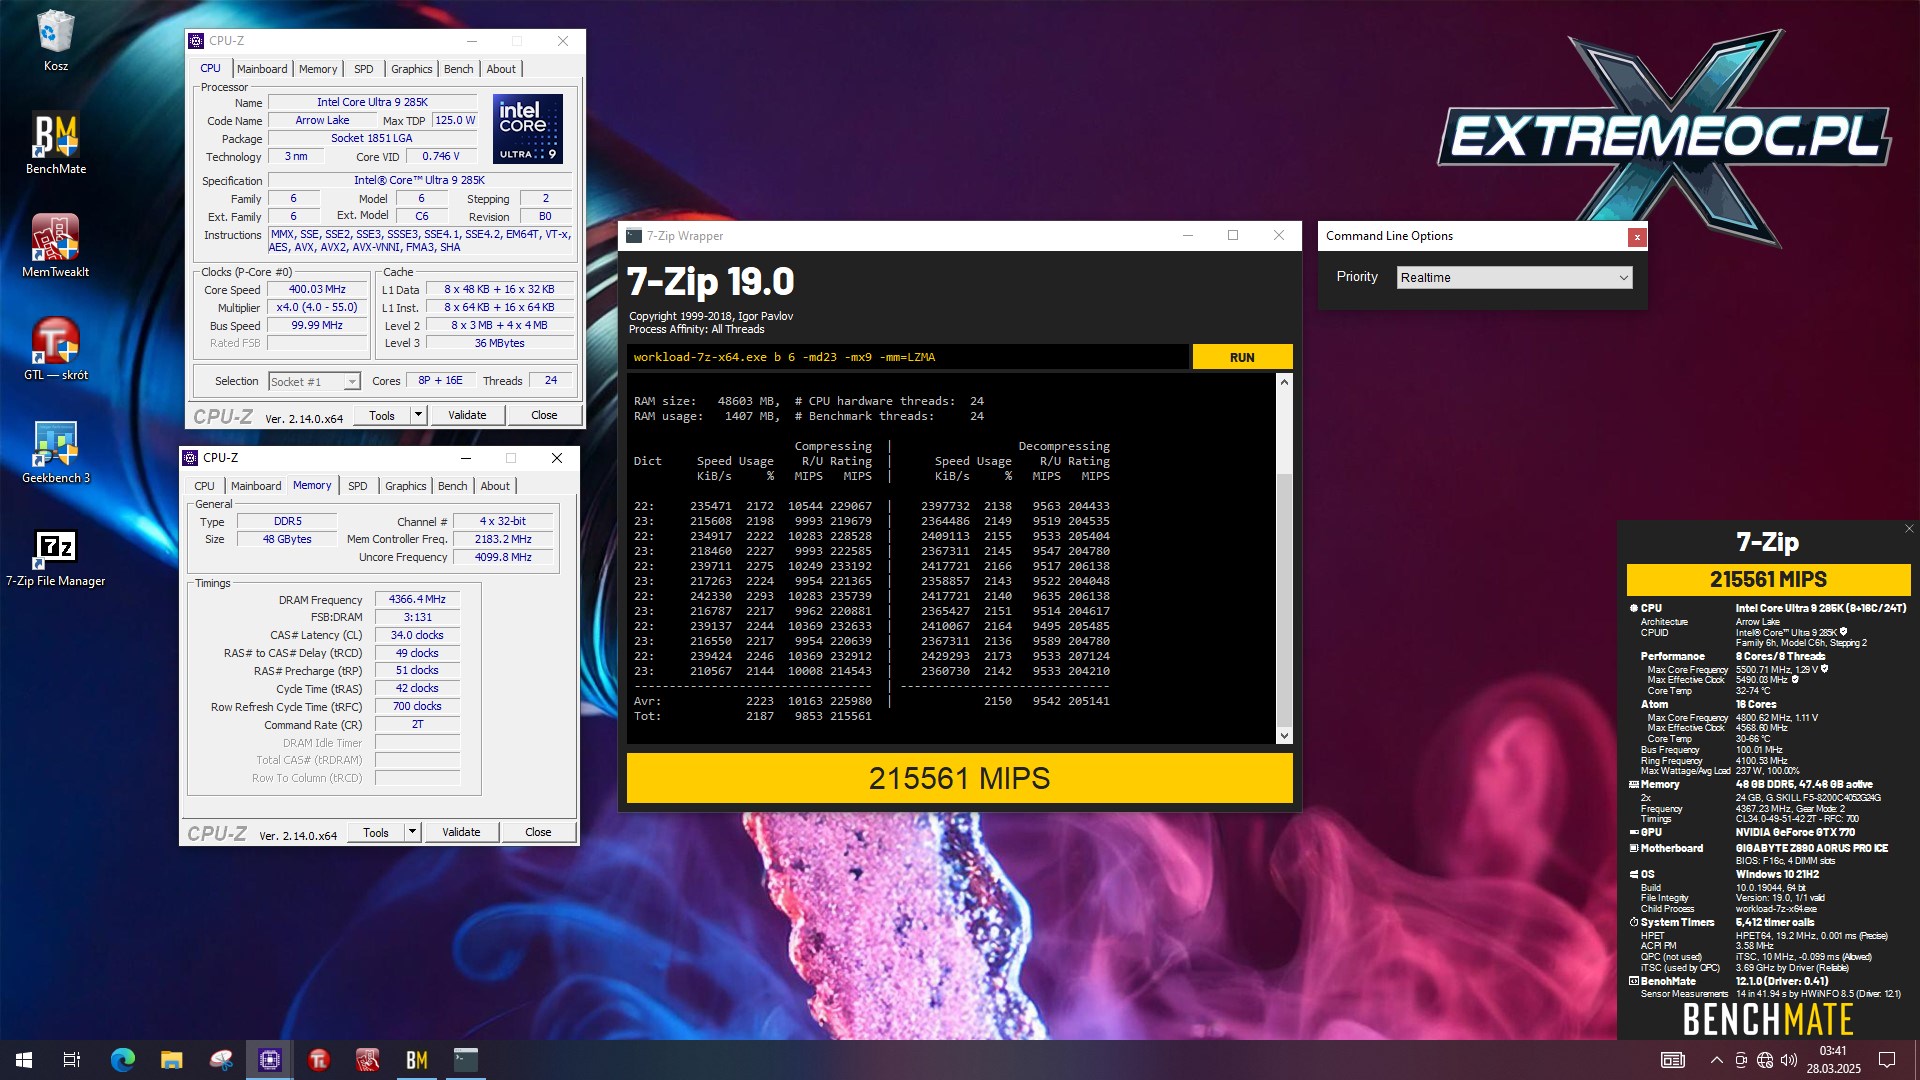Click the 7-Zip console scrollbar up arrow
This screenshot has width=1920, height=1080.
pyautogui.click(x=1284, y=382)
